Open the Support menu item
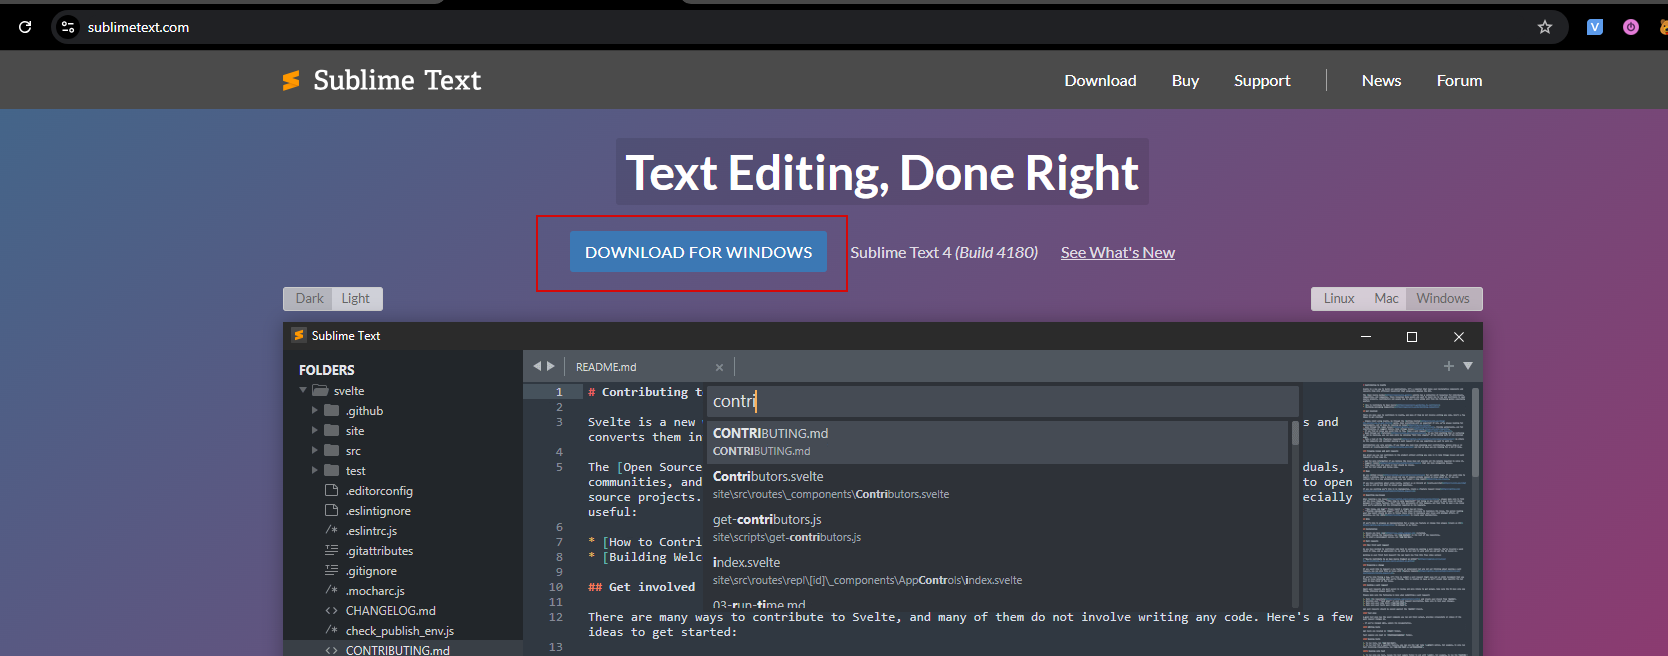 [x=1262, y=80]
